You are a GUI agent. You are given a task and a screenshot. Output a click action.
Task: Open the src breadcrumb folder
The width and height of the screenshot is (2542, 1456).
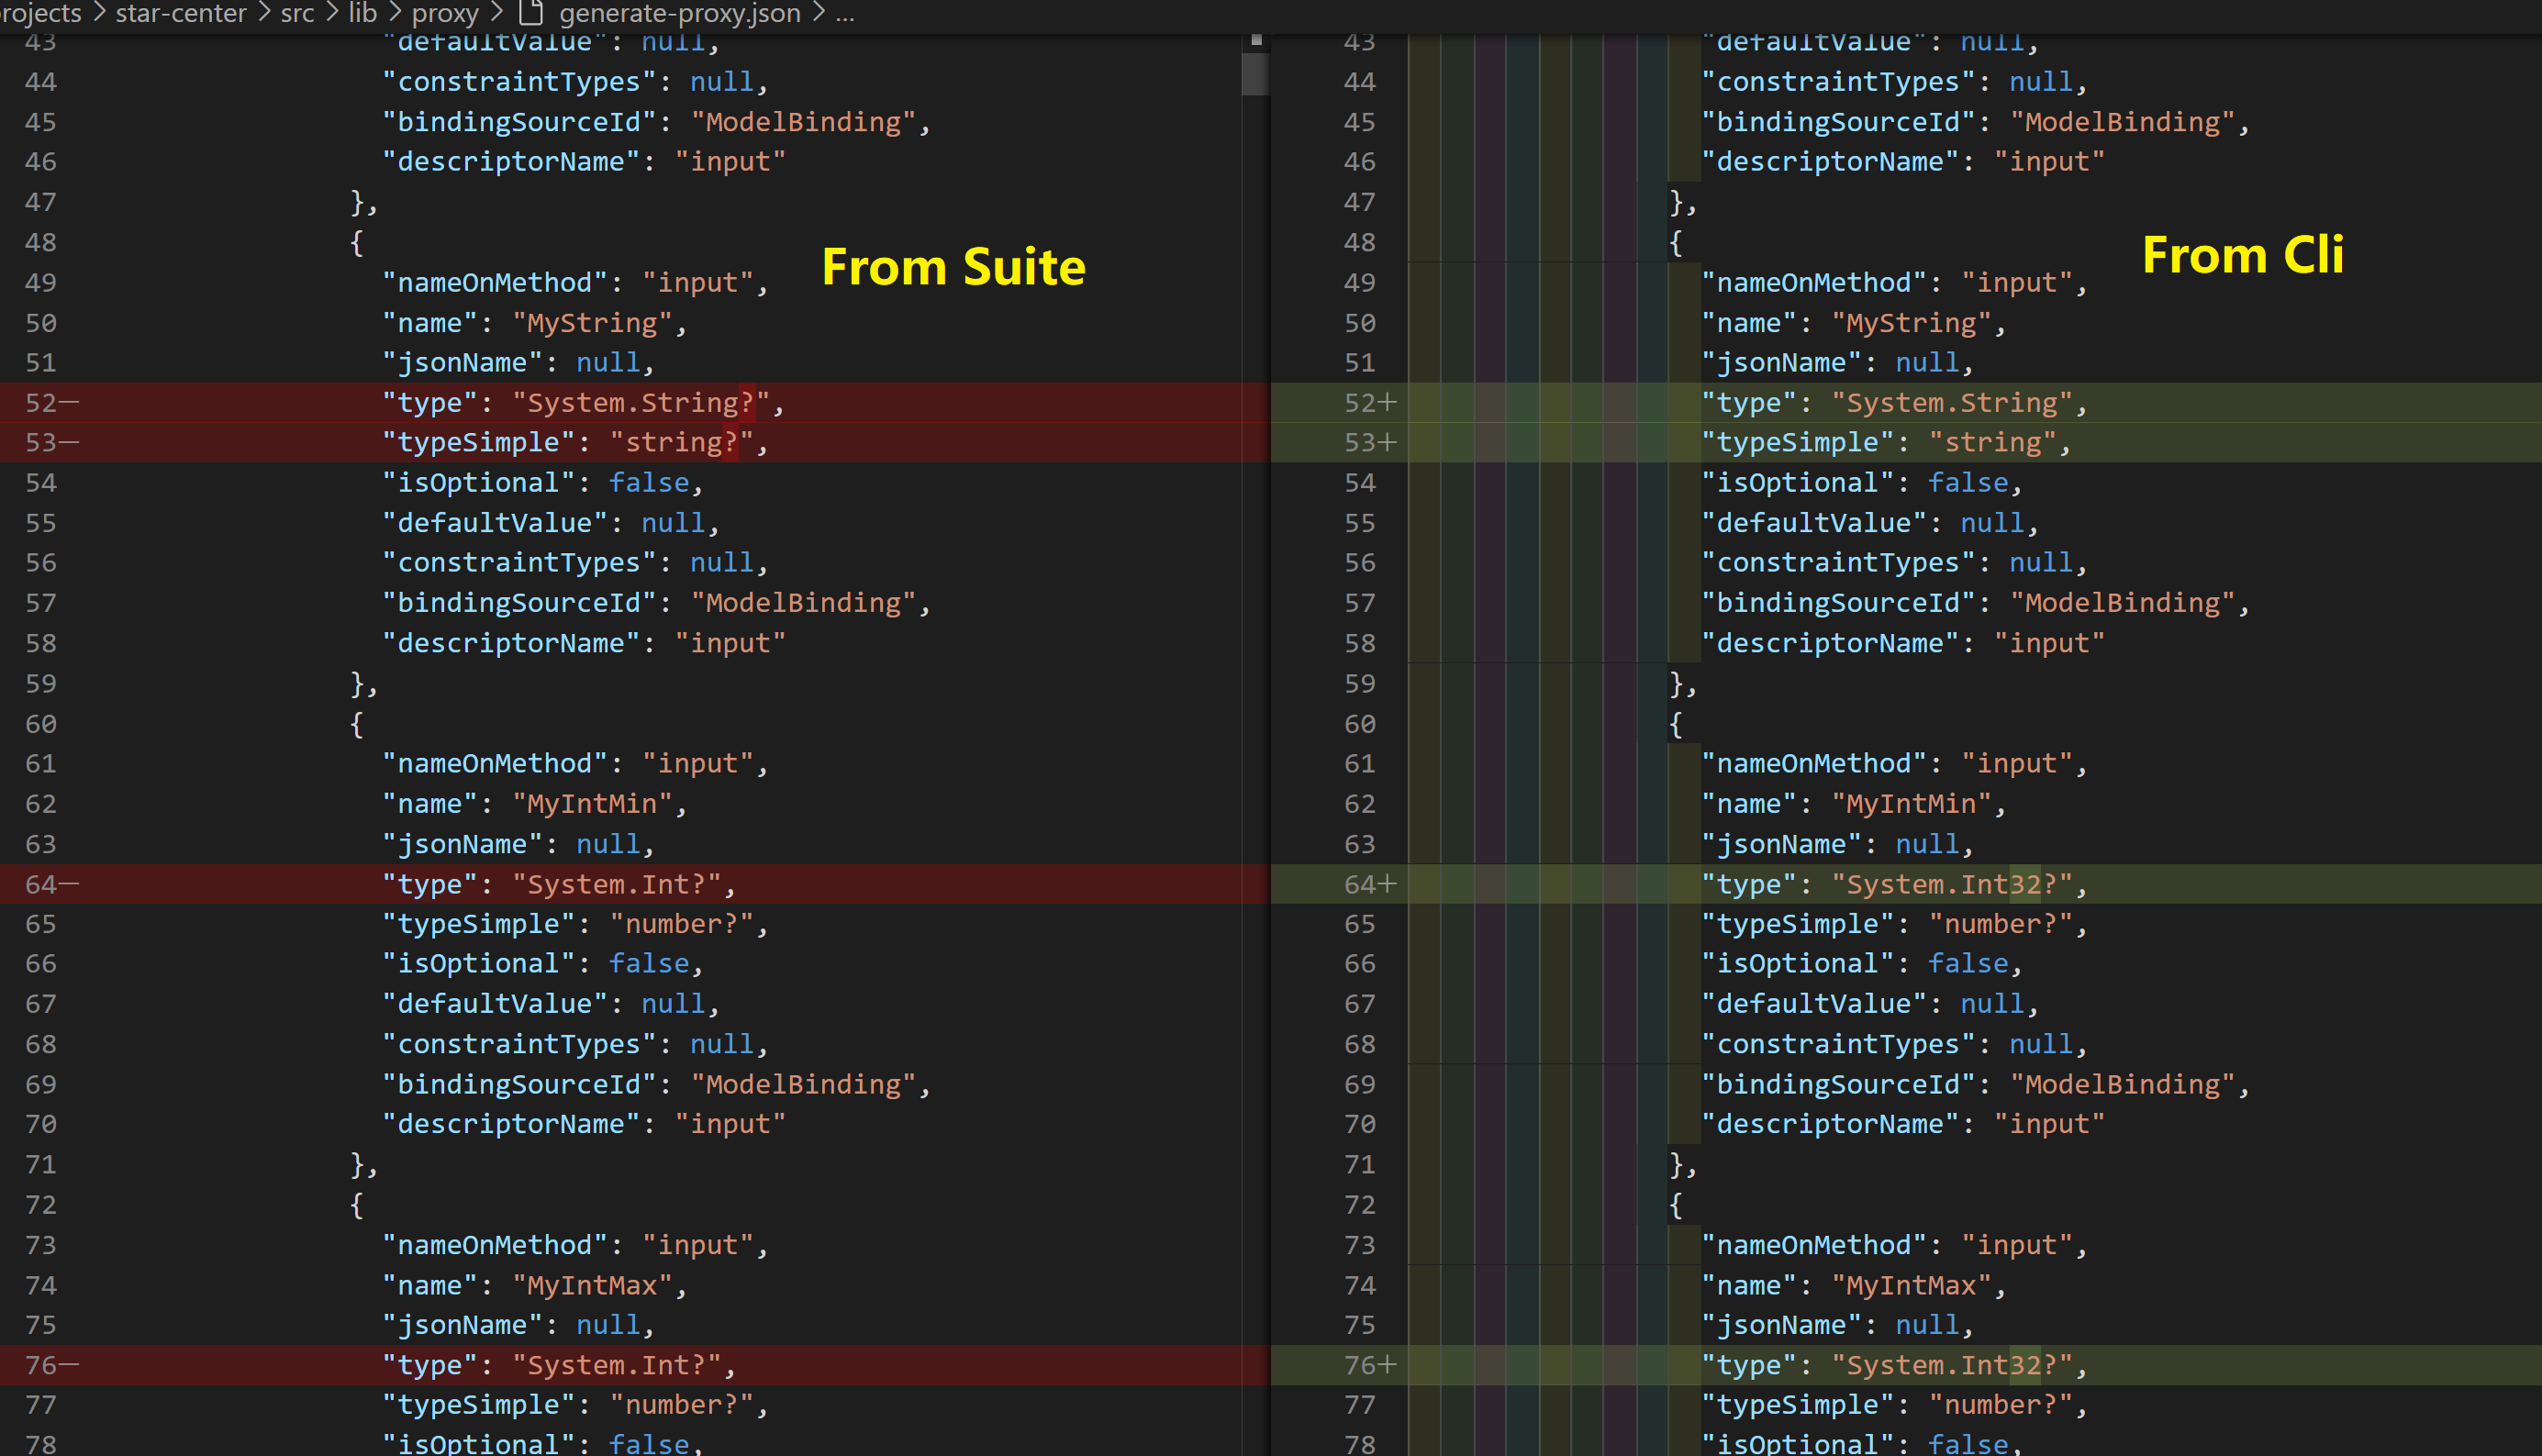pos(297,13)
